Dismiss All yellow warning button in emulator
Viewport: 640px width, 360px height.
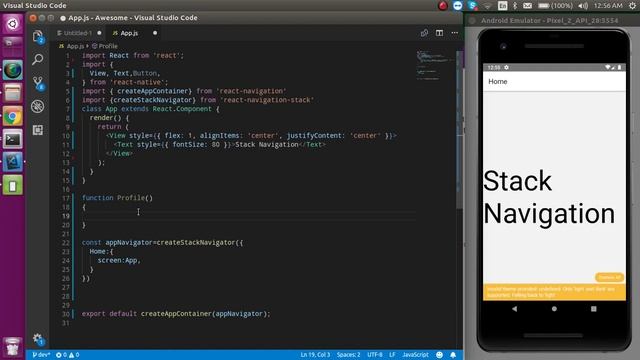pos(609,278)
